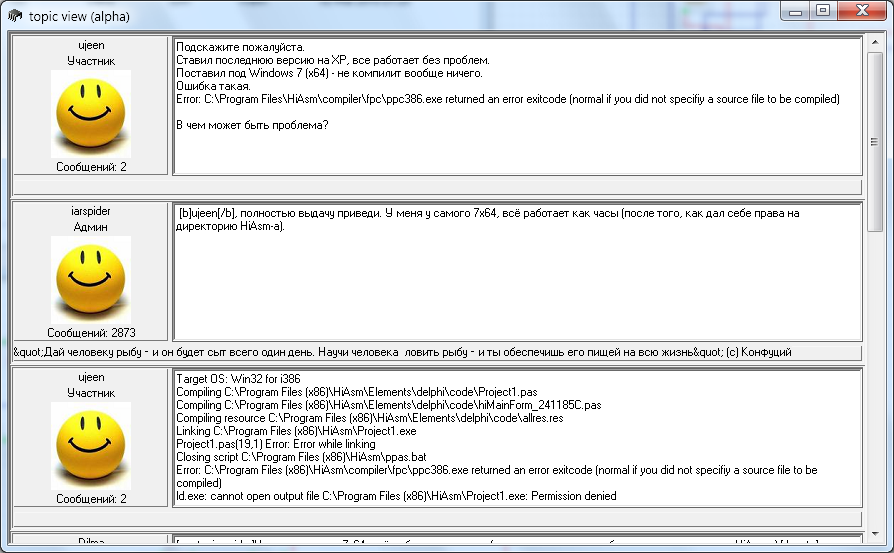894x553 pixels.
Task: Click the Админ role label
Action: pos(90,227)
